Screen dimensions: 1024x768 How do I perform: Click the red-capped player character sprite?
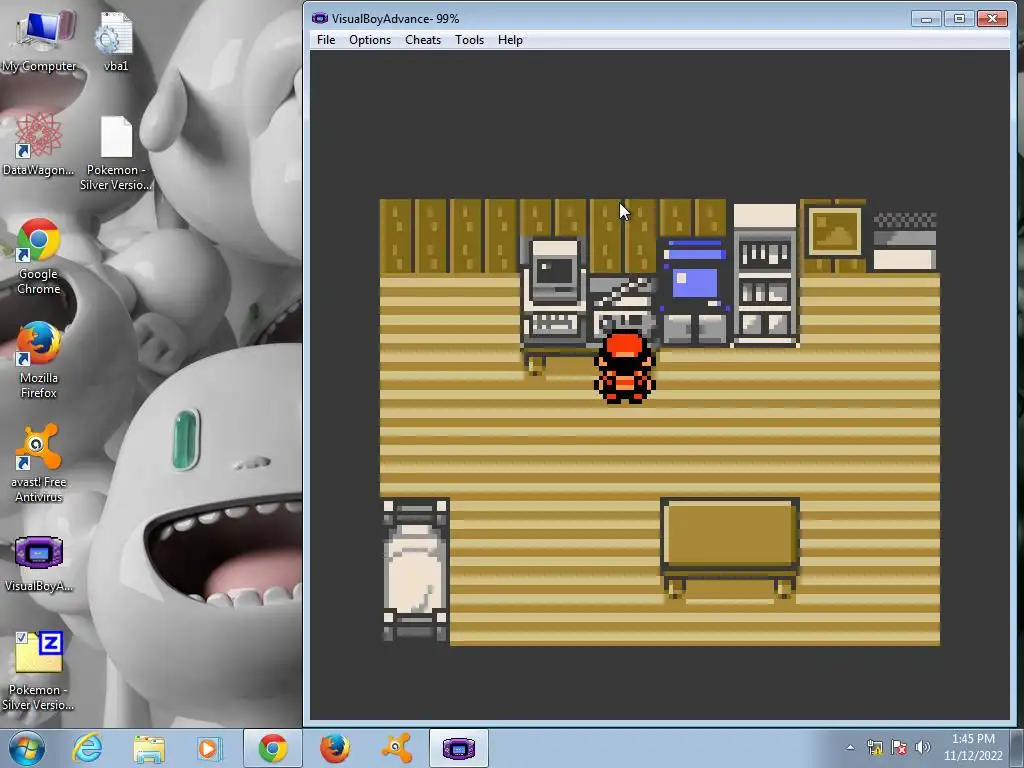tap(625, 368)
